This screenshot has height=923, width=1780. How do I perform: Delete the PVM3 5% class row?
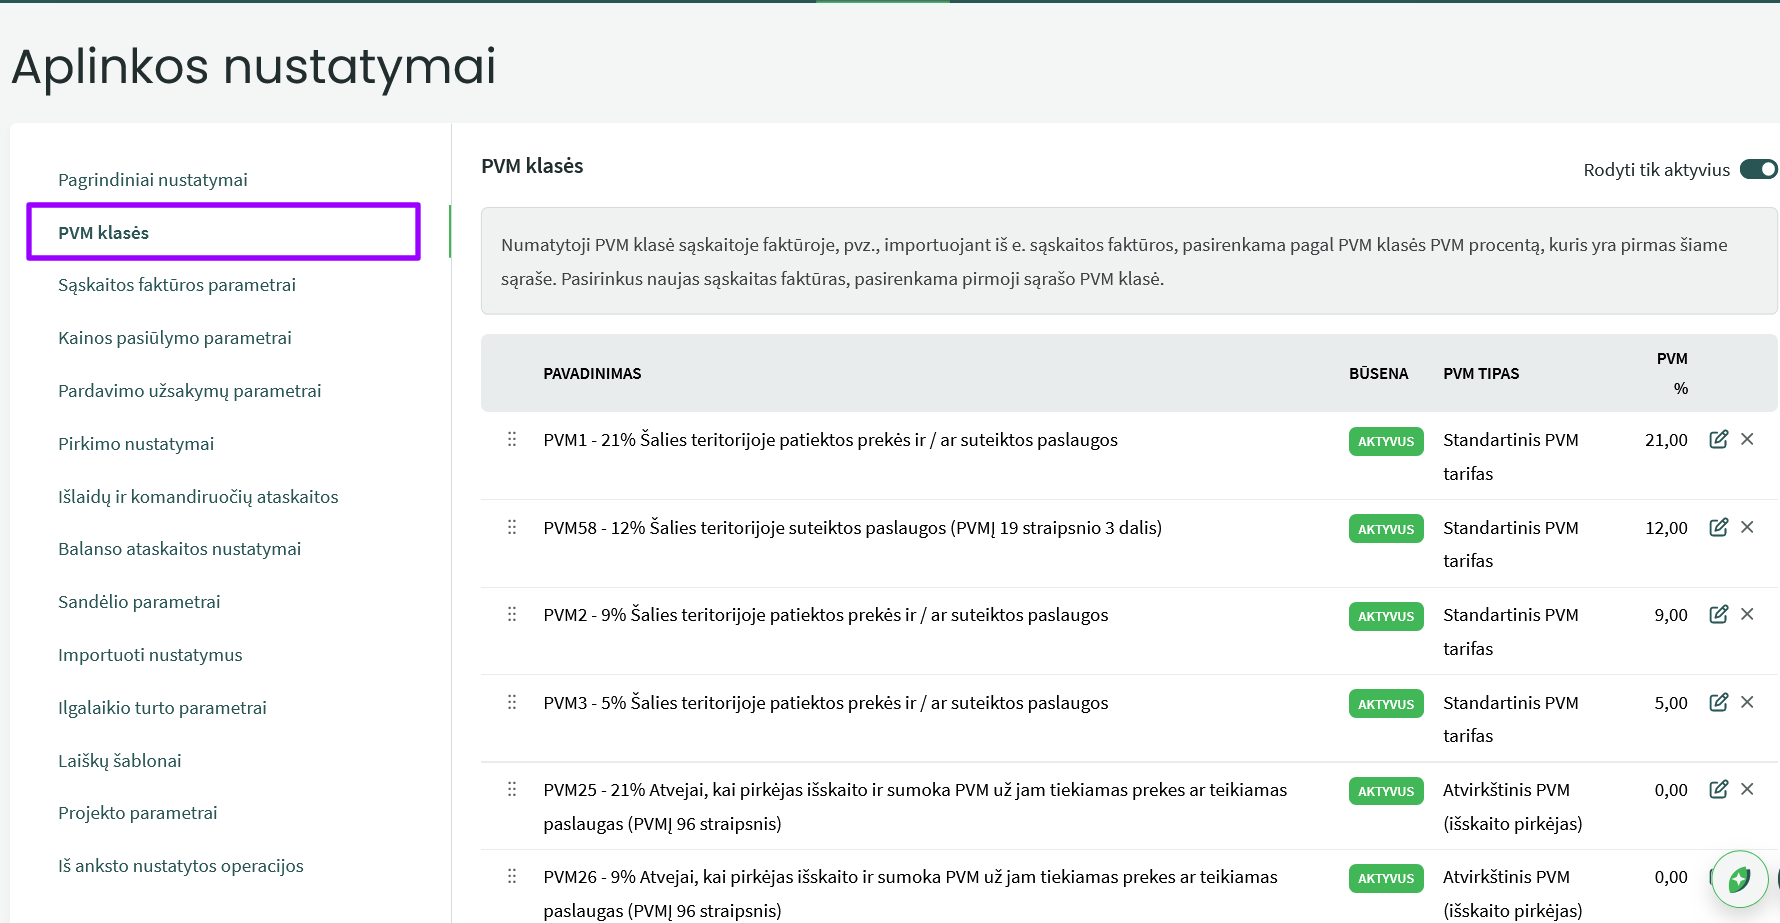[x=1747, y=702]
